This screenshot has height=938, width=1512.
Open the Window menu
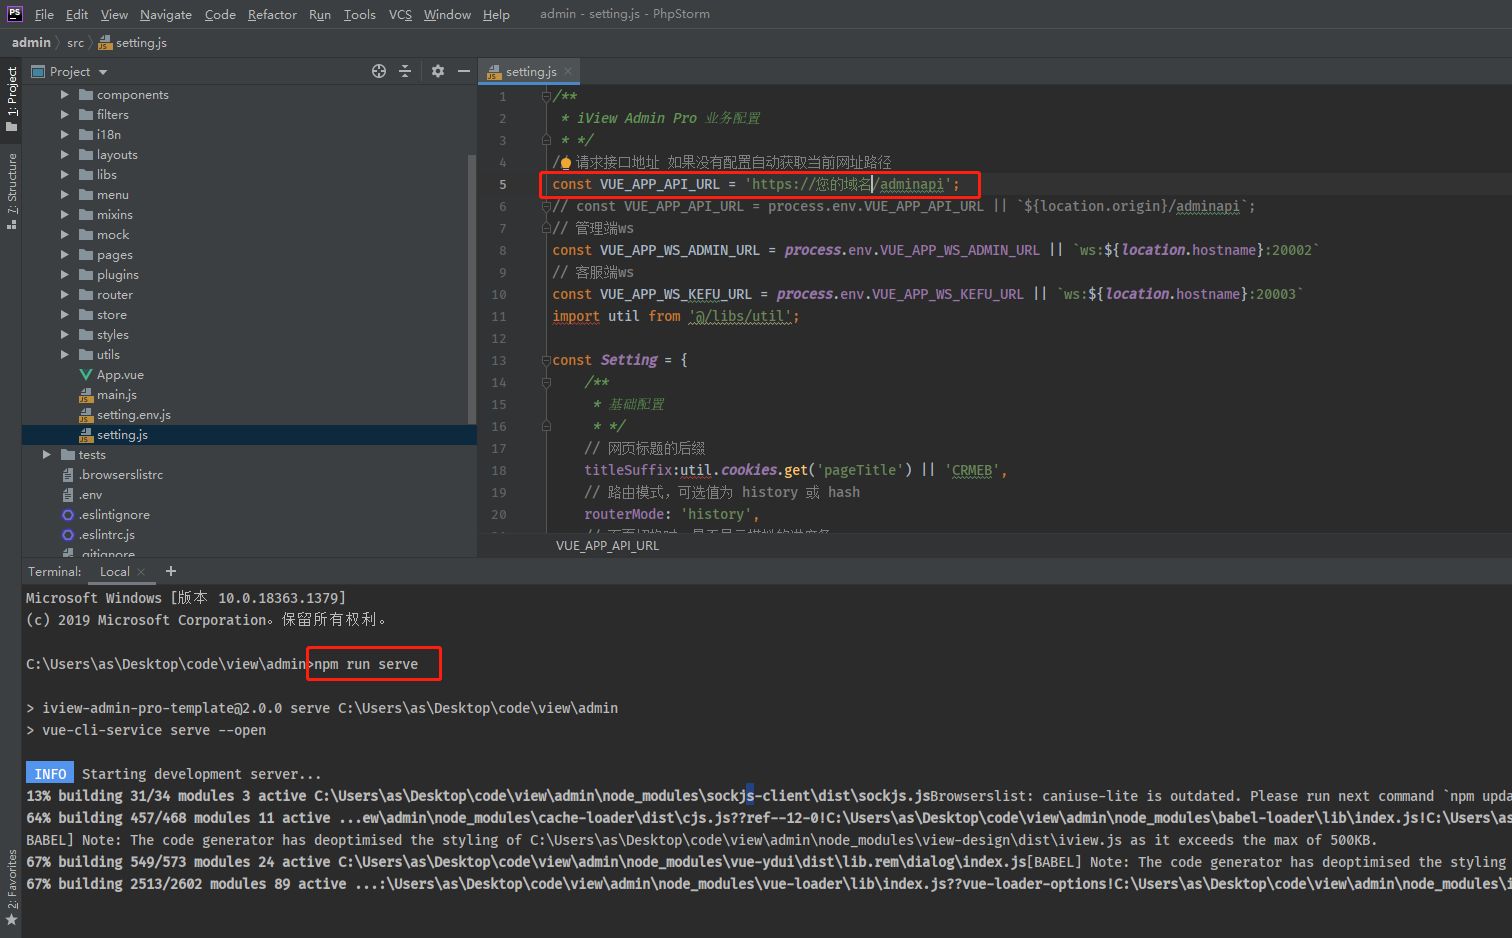(447, 14)
